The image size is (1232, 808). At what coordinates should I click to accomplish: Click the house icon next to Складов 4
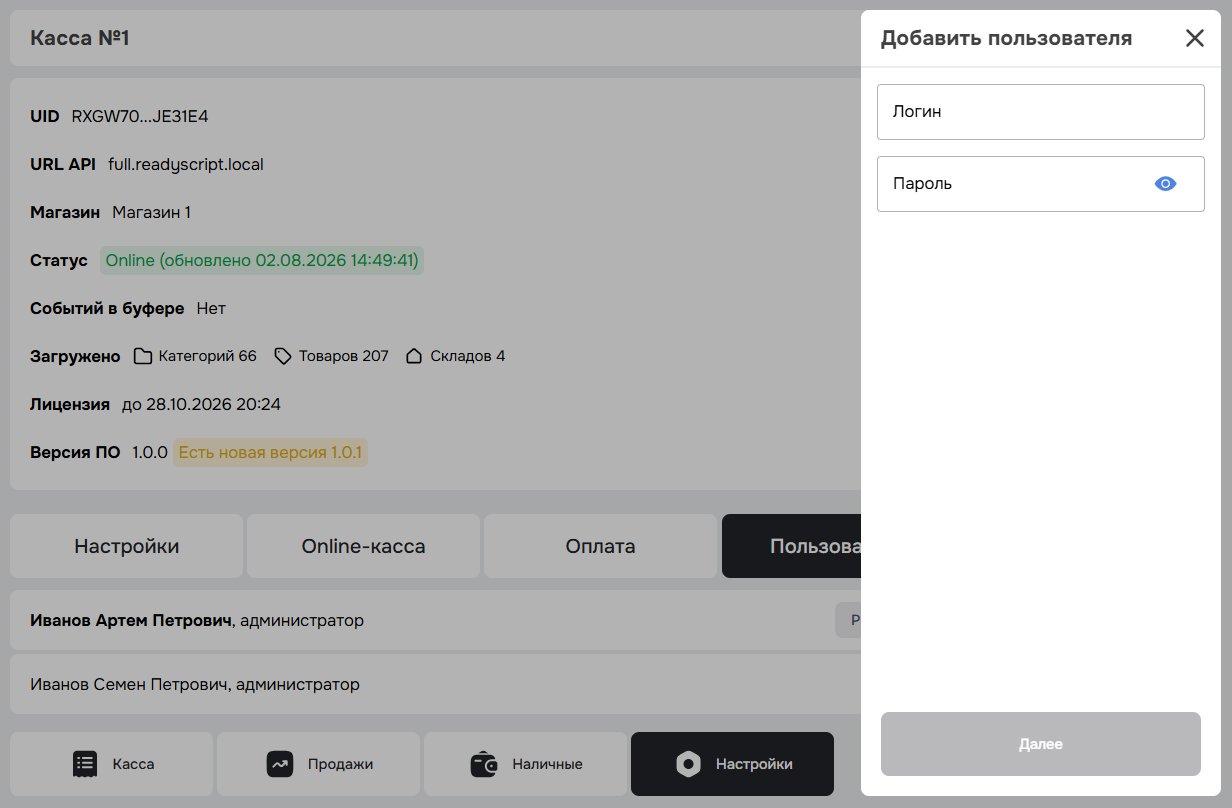click(414, 356)
